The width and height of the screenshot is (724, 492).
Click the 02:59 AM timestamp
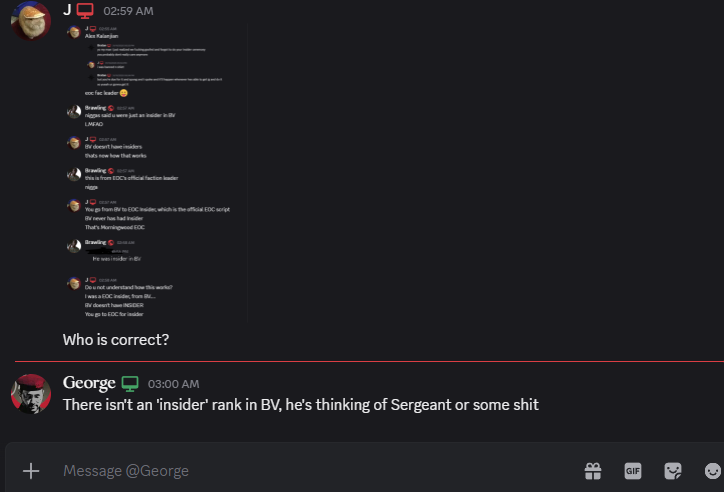coord(128,11)
